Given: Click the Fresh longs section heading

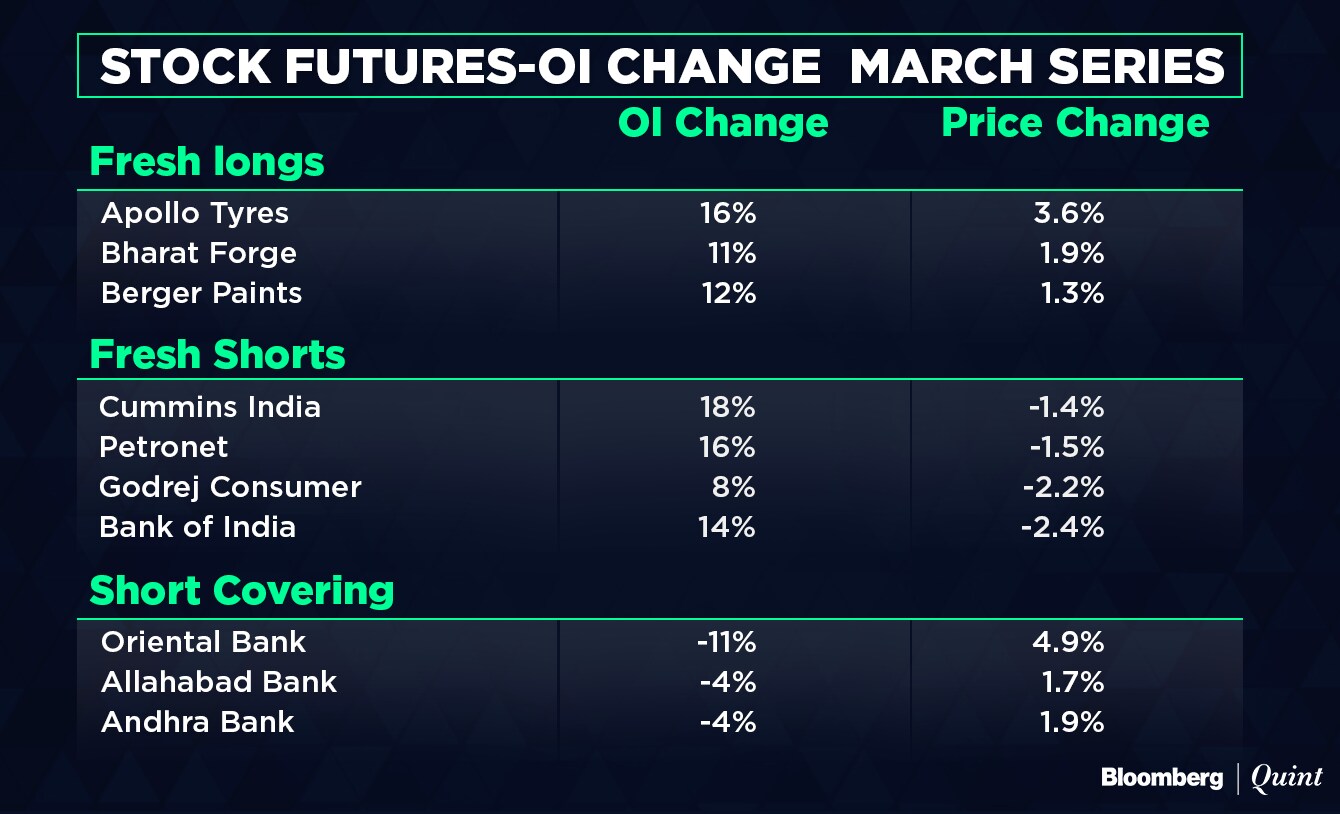Looking at the screenshot, I should (207, 162).
